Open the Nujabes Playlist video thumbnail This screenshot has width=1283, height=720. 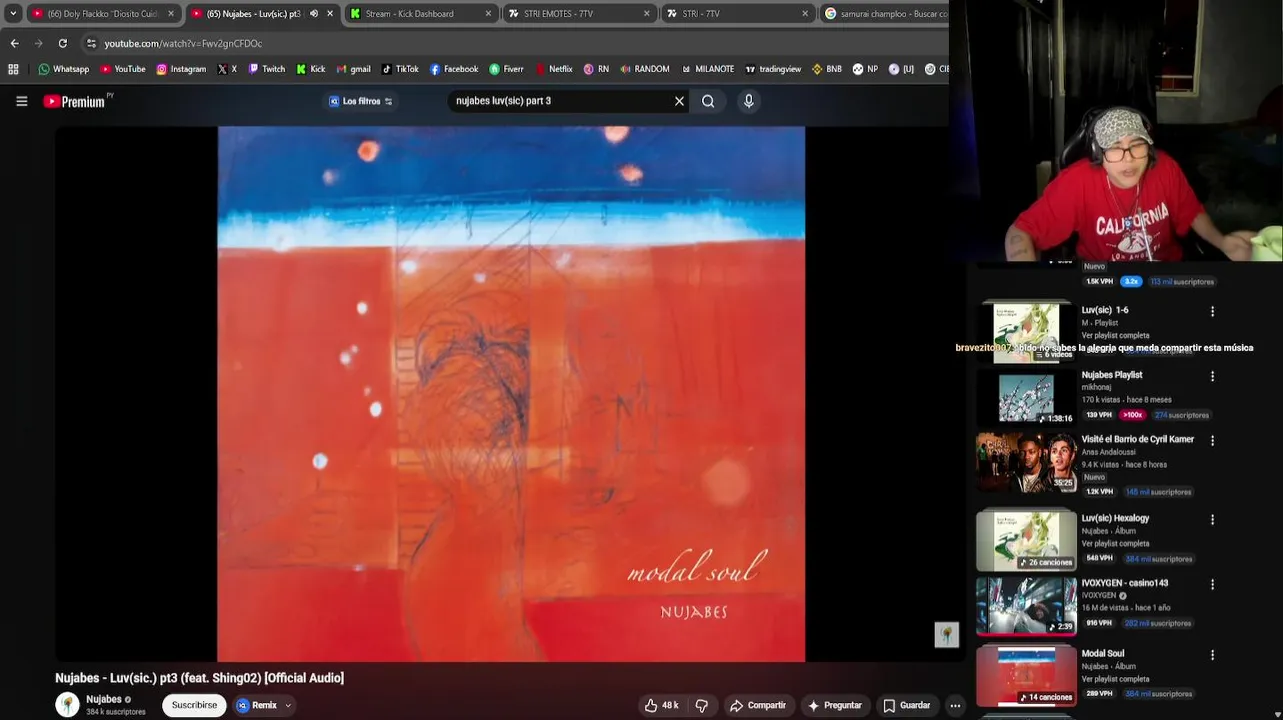1026,399
